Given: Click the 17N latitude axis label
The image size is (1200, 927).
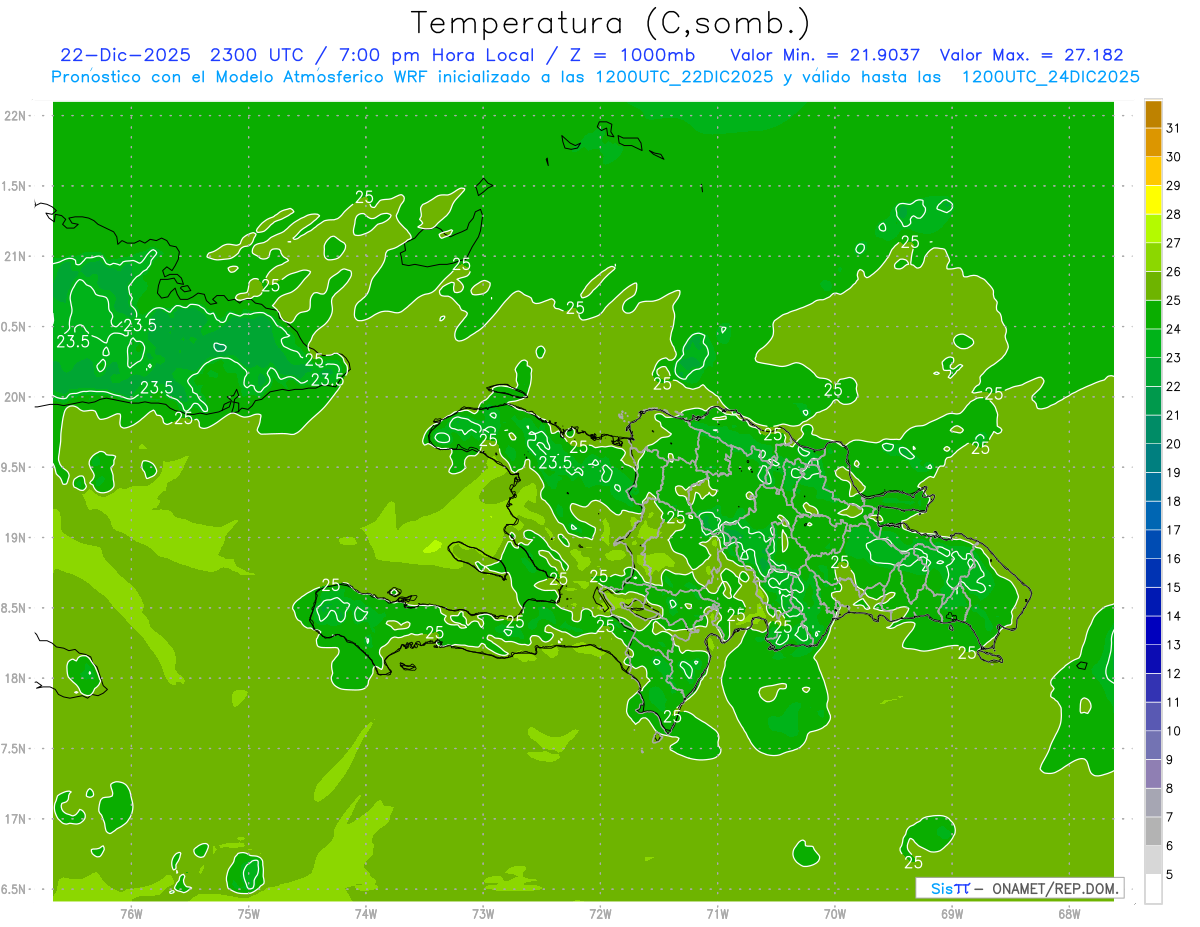Looking at the screenshot, I should tap(15, 819).
